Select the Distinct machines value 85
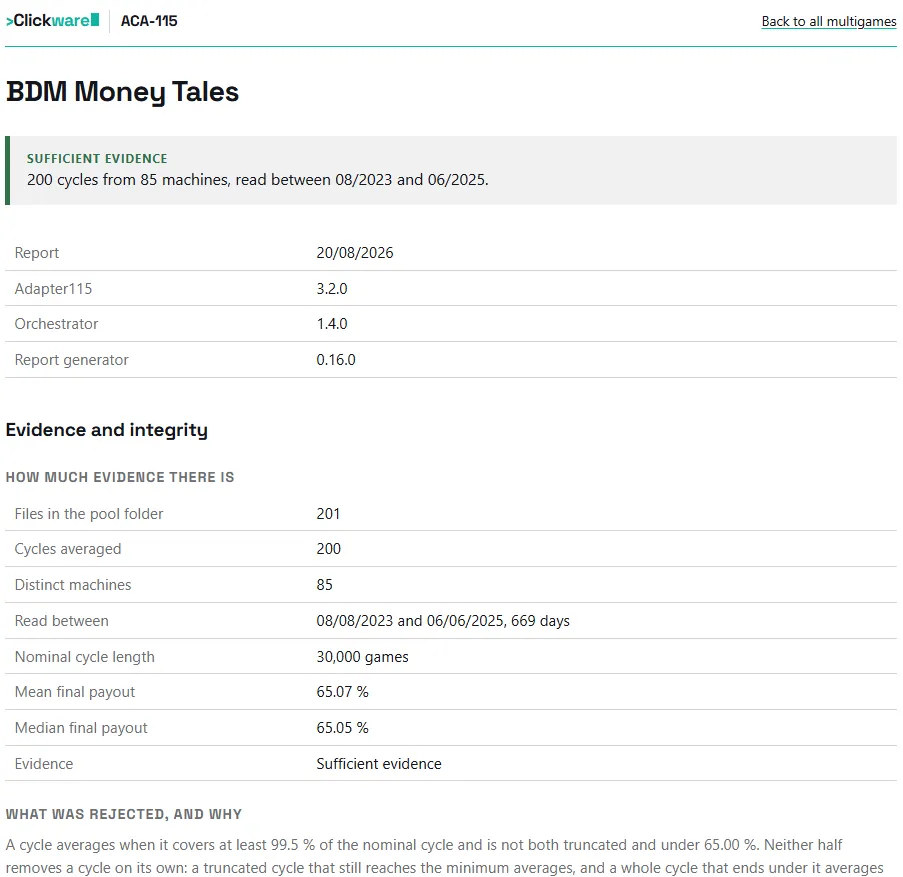 [324, 585]
